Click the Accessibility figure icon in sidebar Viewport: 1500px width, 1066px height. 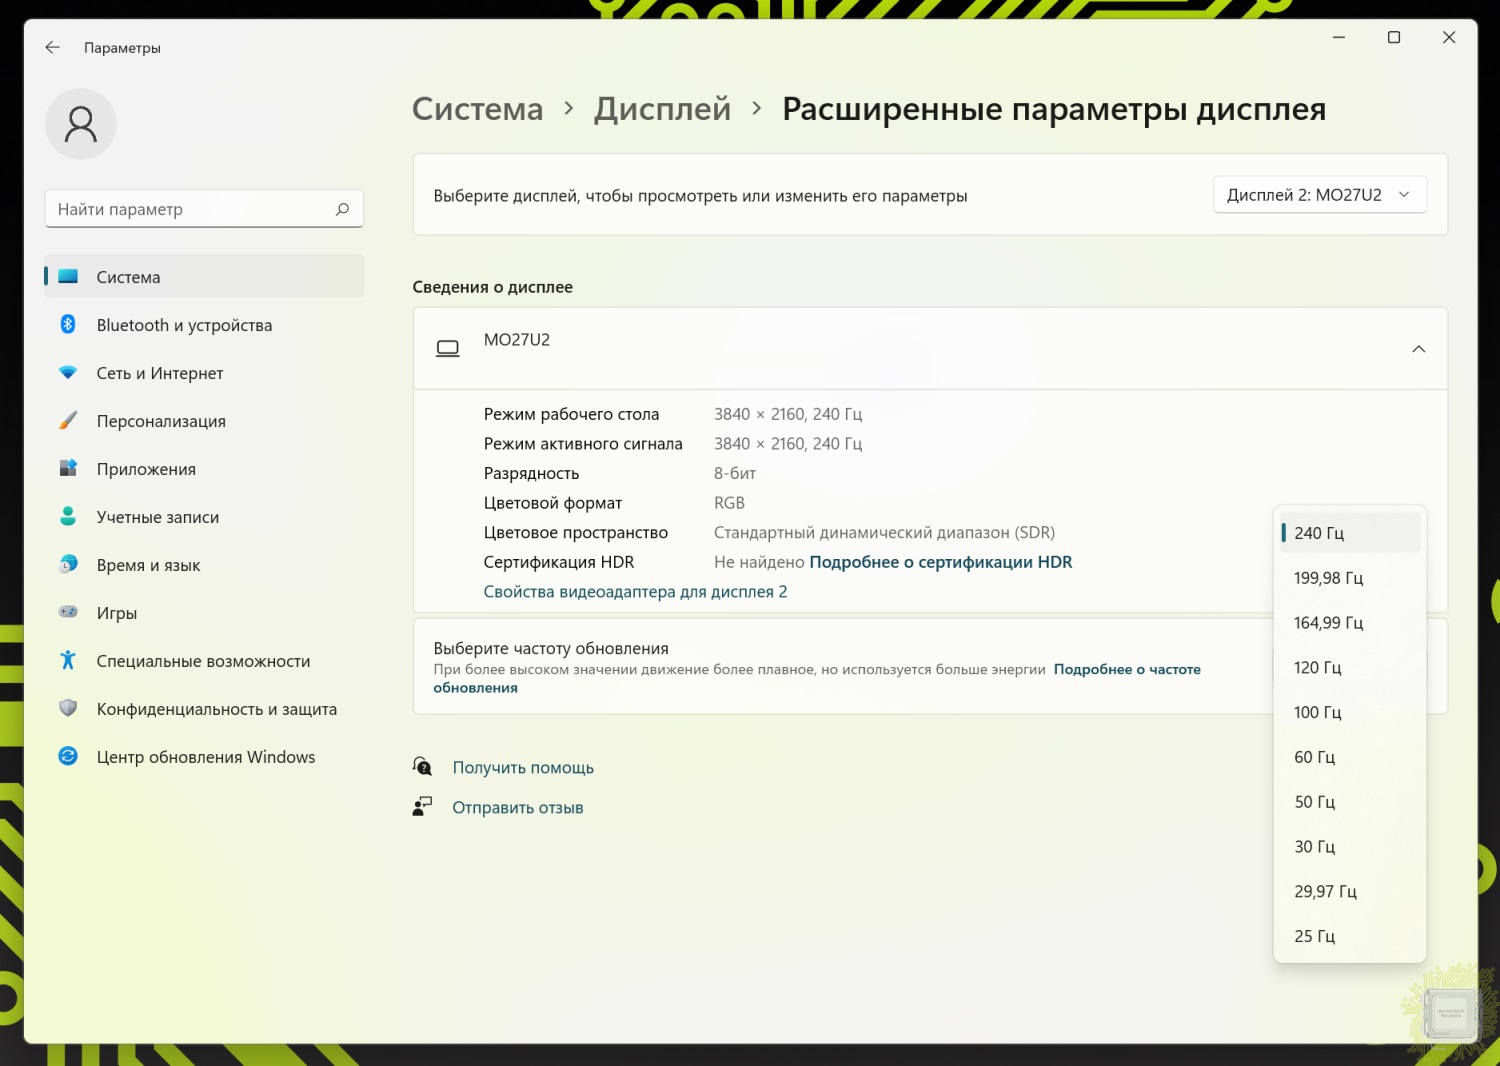pyautogui.click(x=68, y=660)
